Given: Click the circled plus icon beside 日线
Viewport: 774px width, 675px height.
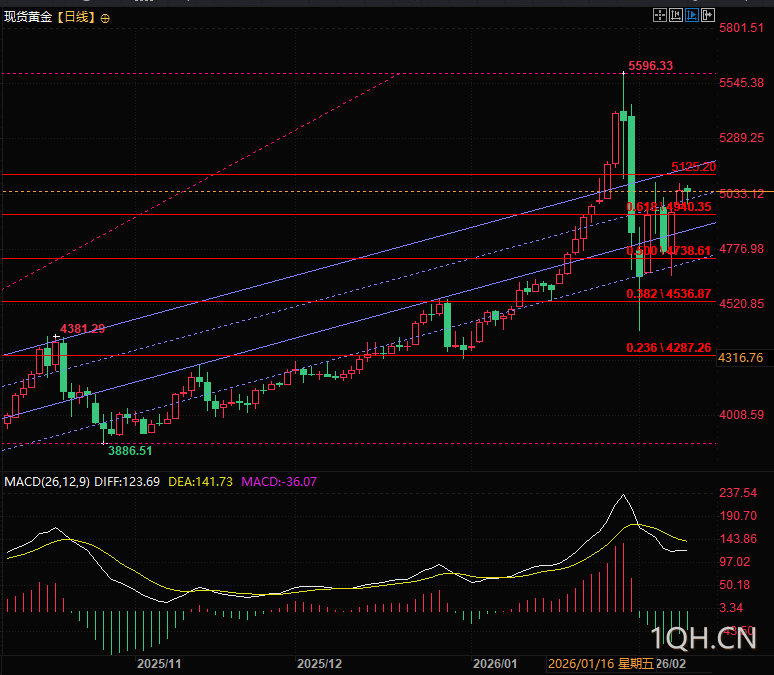Looking at the screenshot, I should [105, 19].
